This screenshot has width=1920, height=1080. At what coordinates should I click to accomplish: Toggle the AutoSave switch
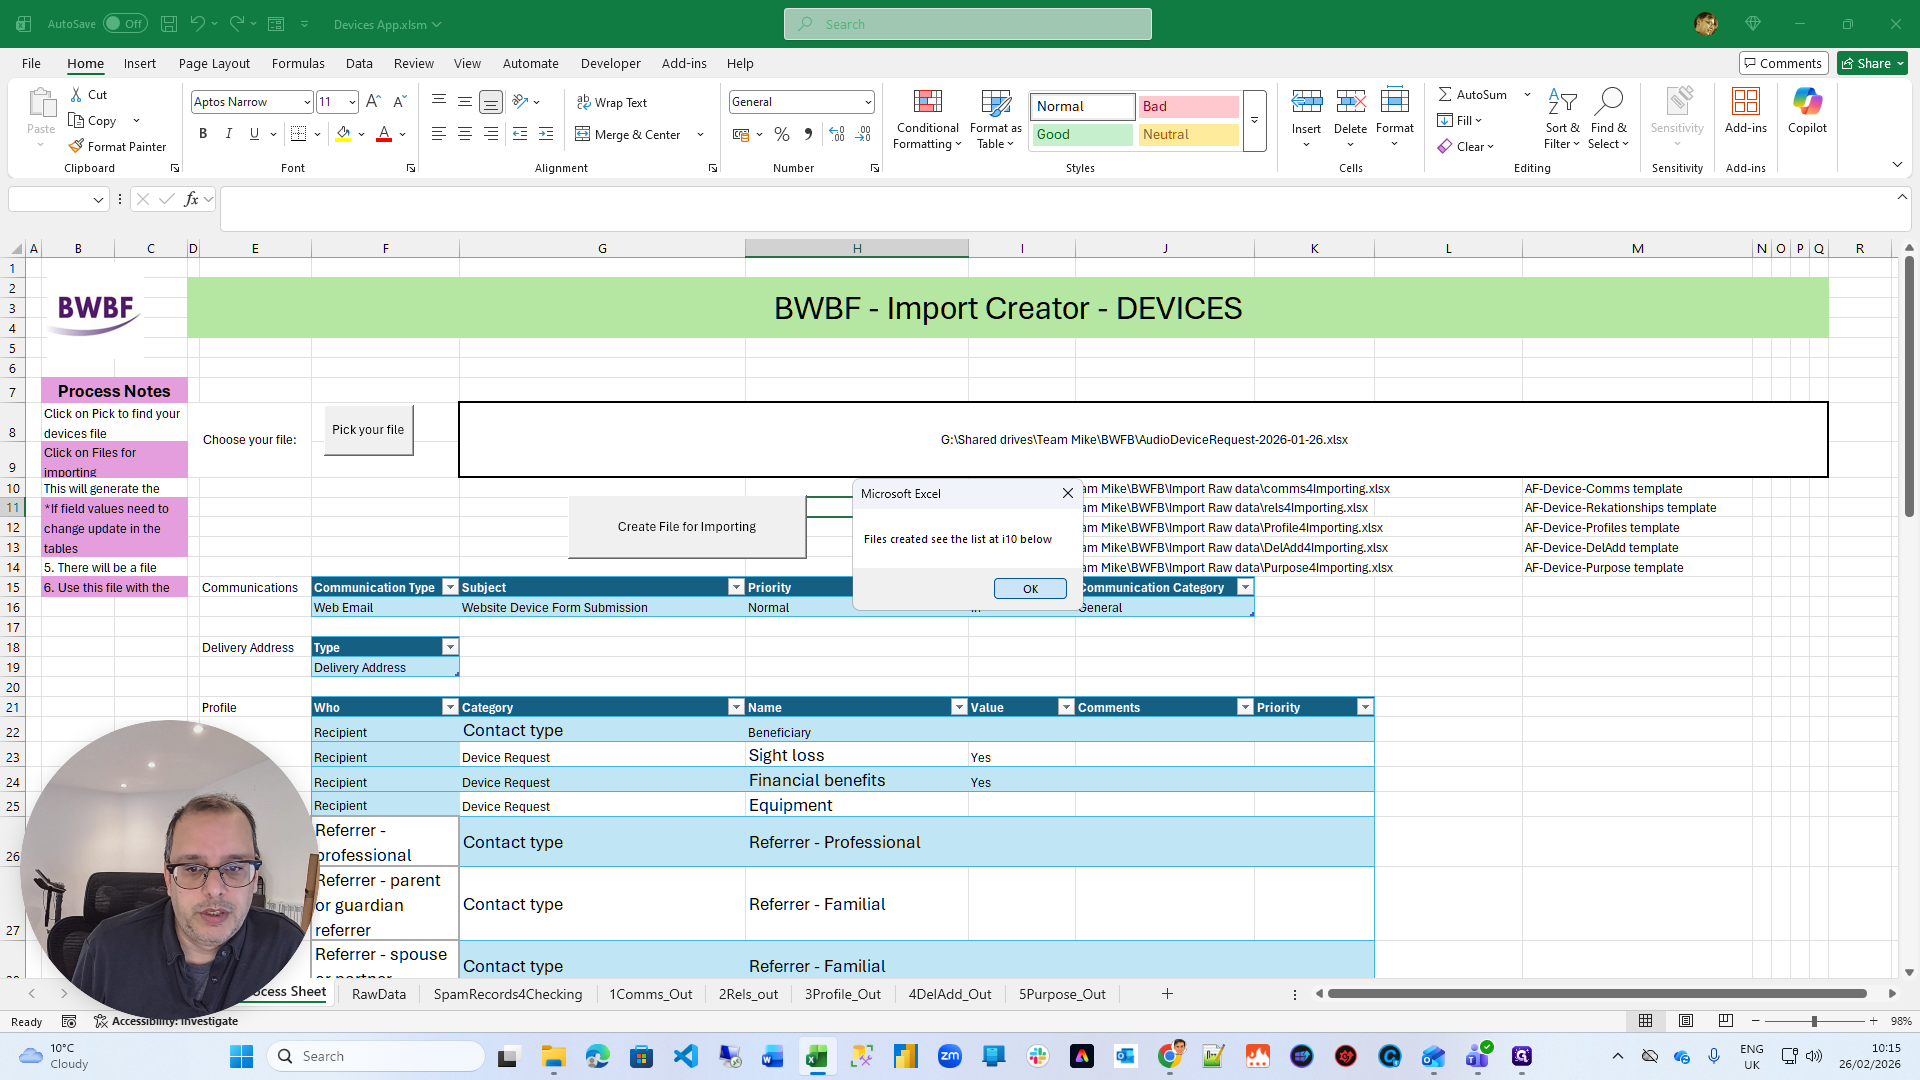pyautogui.click(x=125, y=24)
